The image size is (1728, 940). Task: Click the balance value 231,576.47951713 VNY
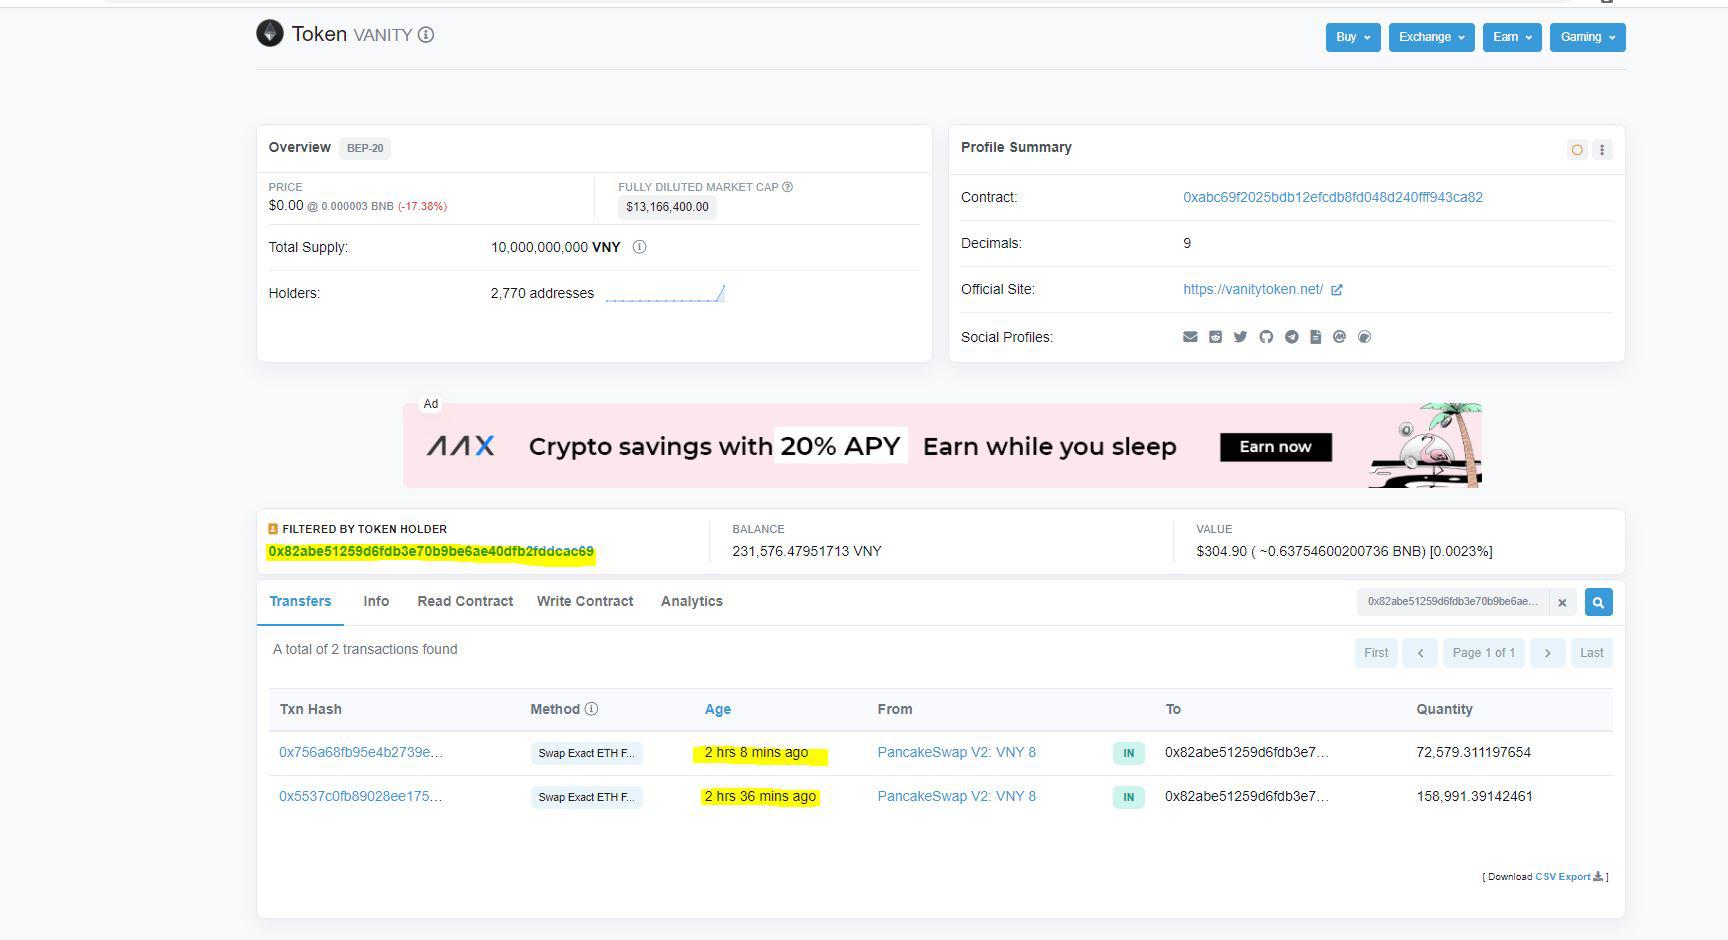click(807, 551)
